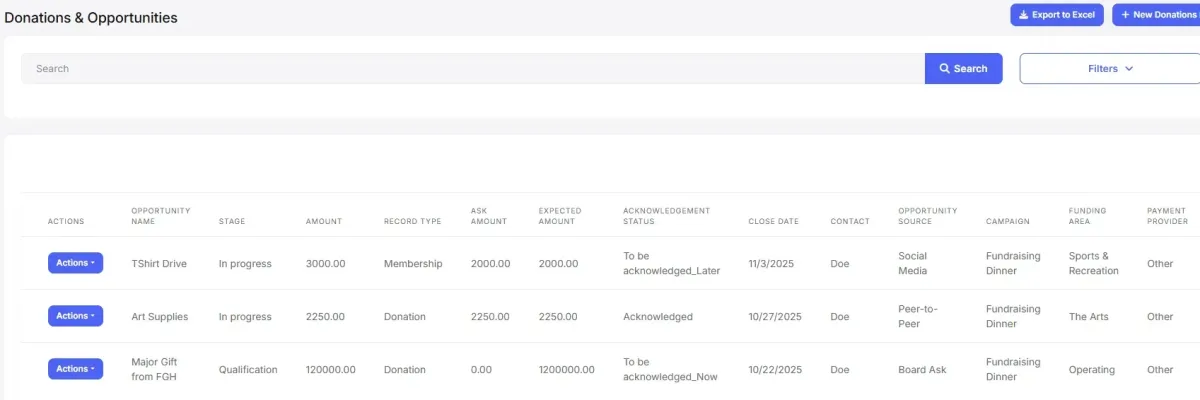Sort by the Opportunity Source column header
Screen dimensions: 1200x400
(928, 216)
